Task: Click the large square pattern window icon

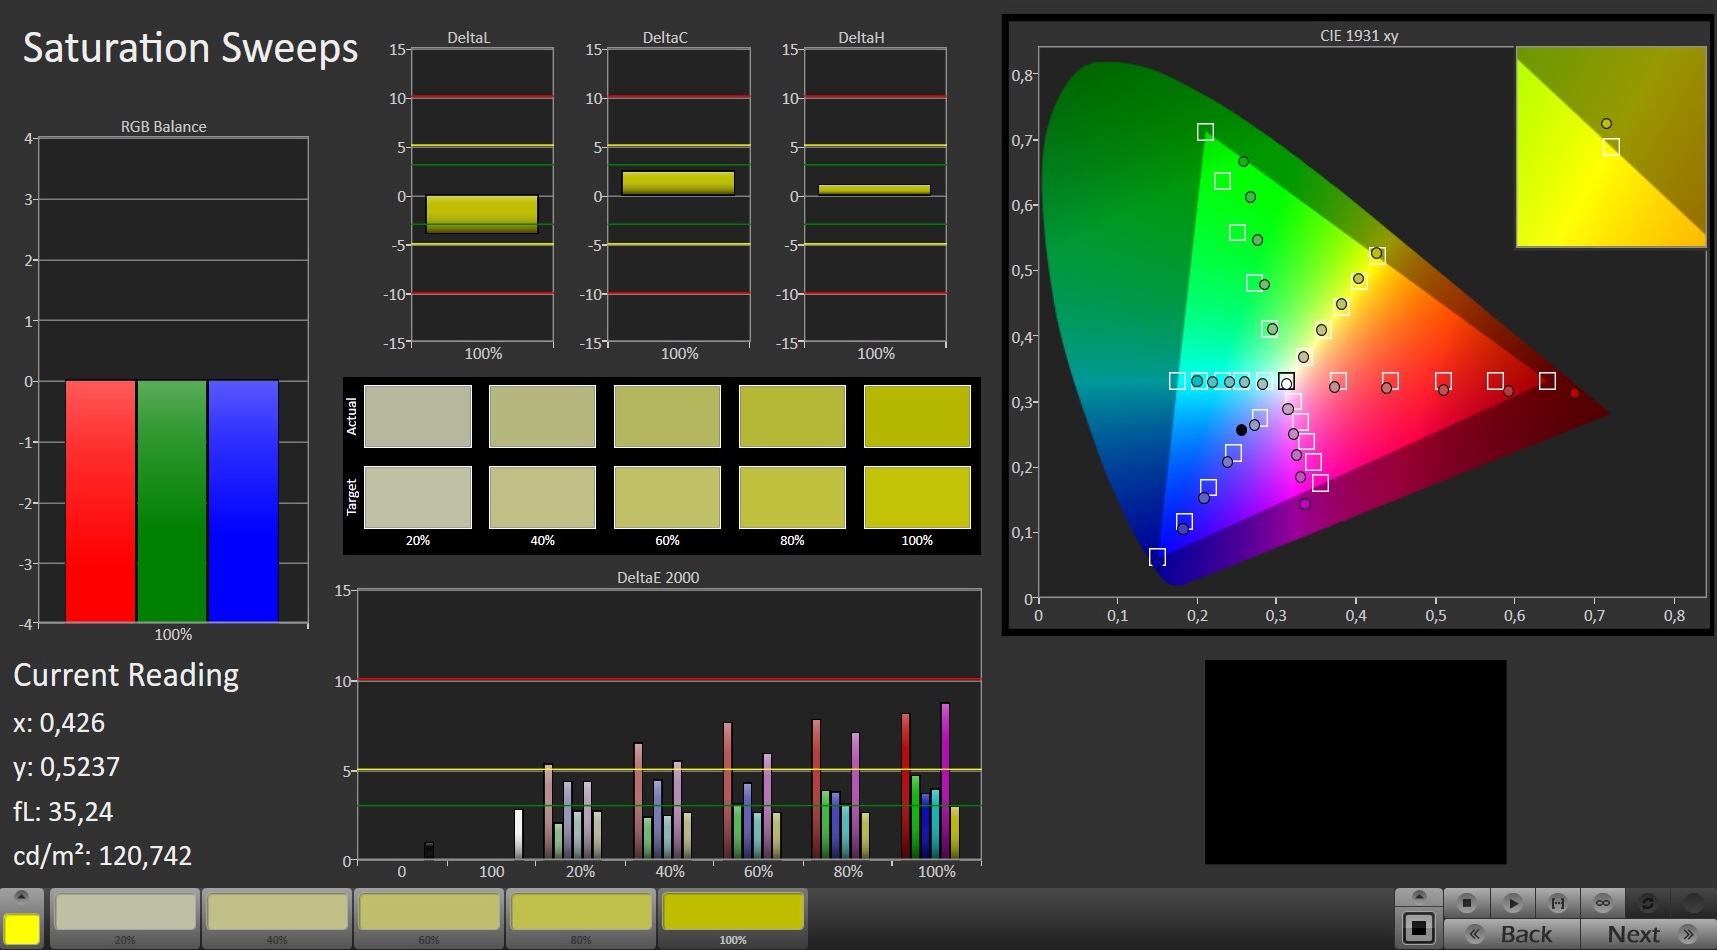Action: coord(1418,929)
